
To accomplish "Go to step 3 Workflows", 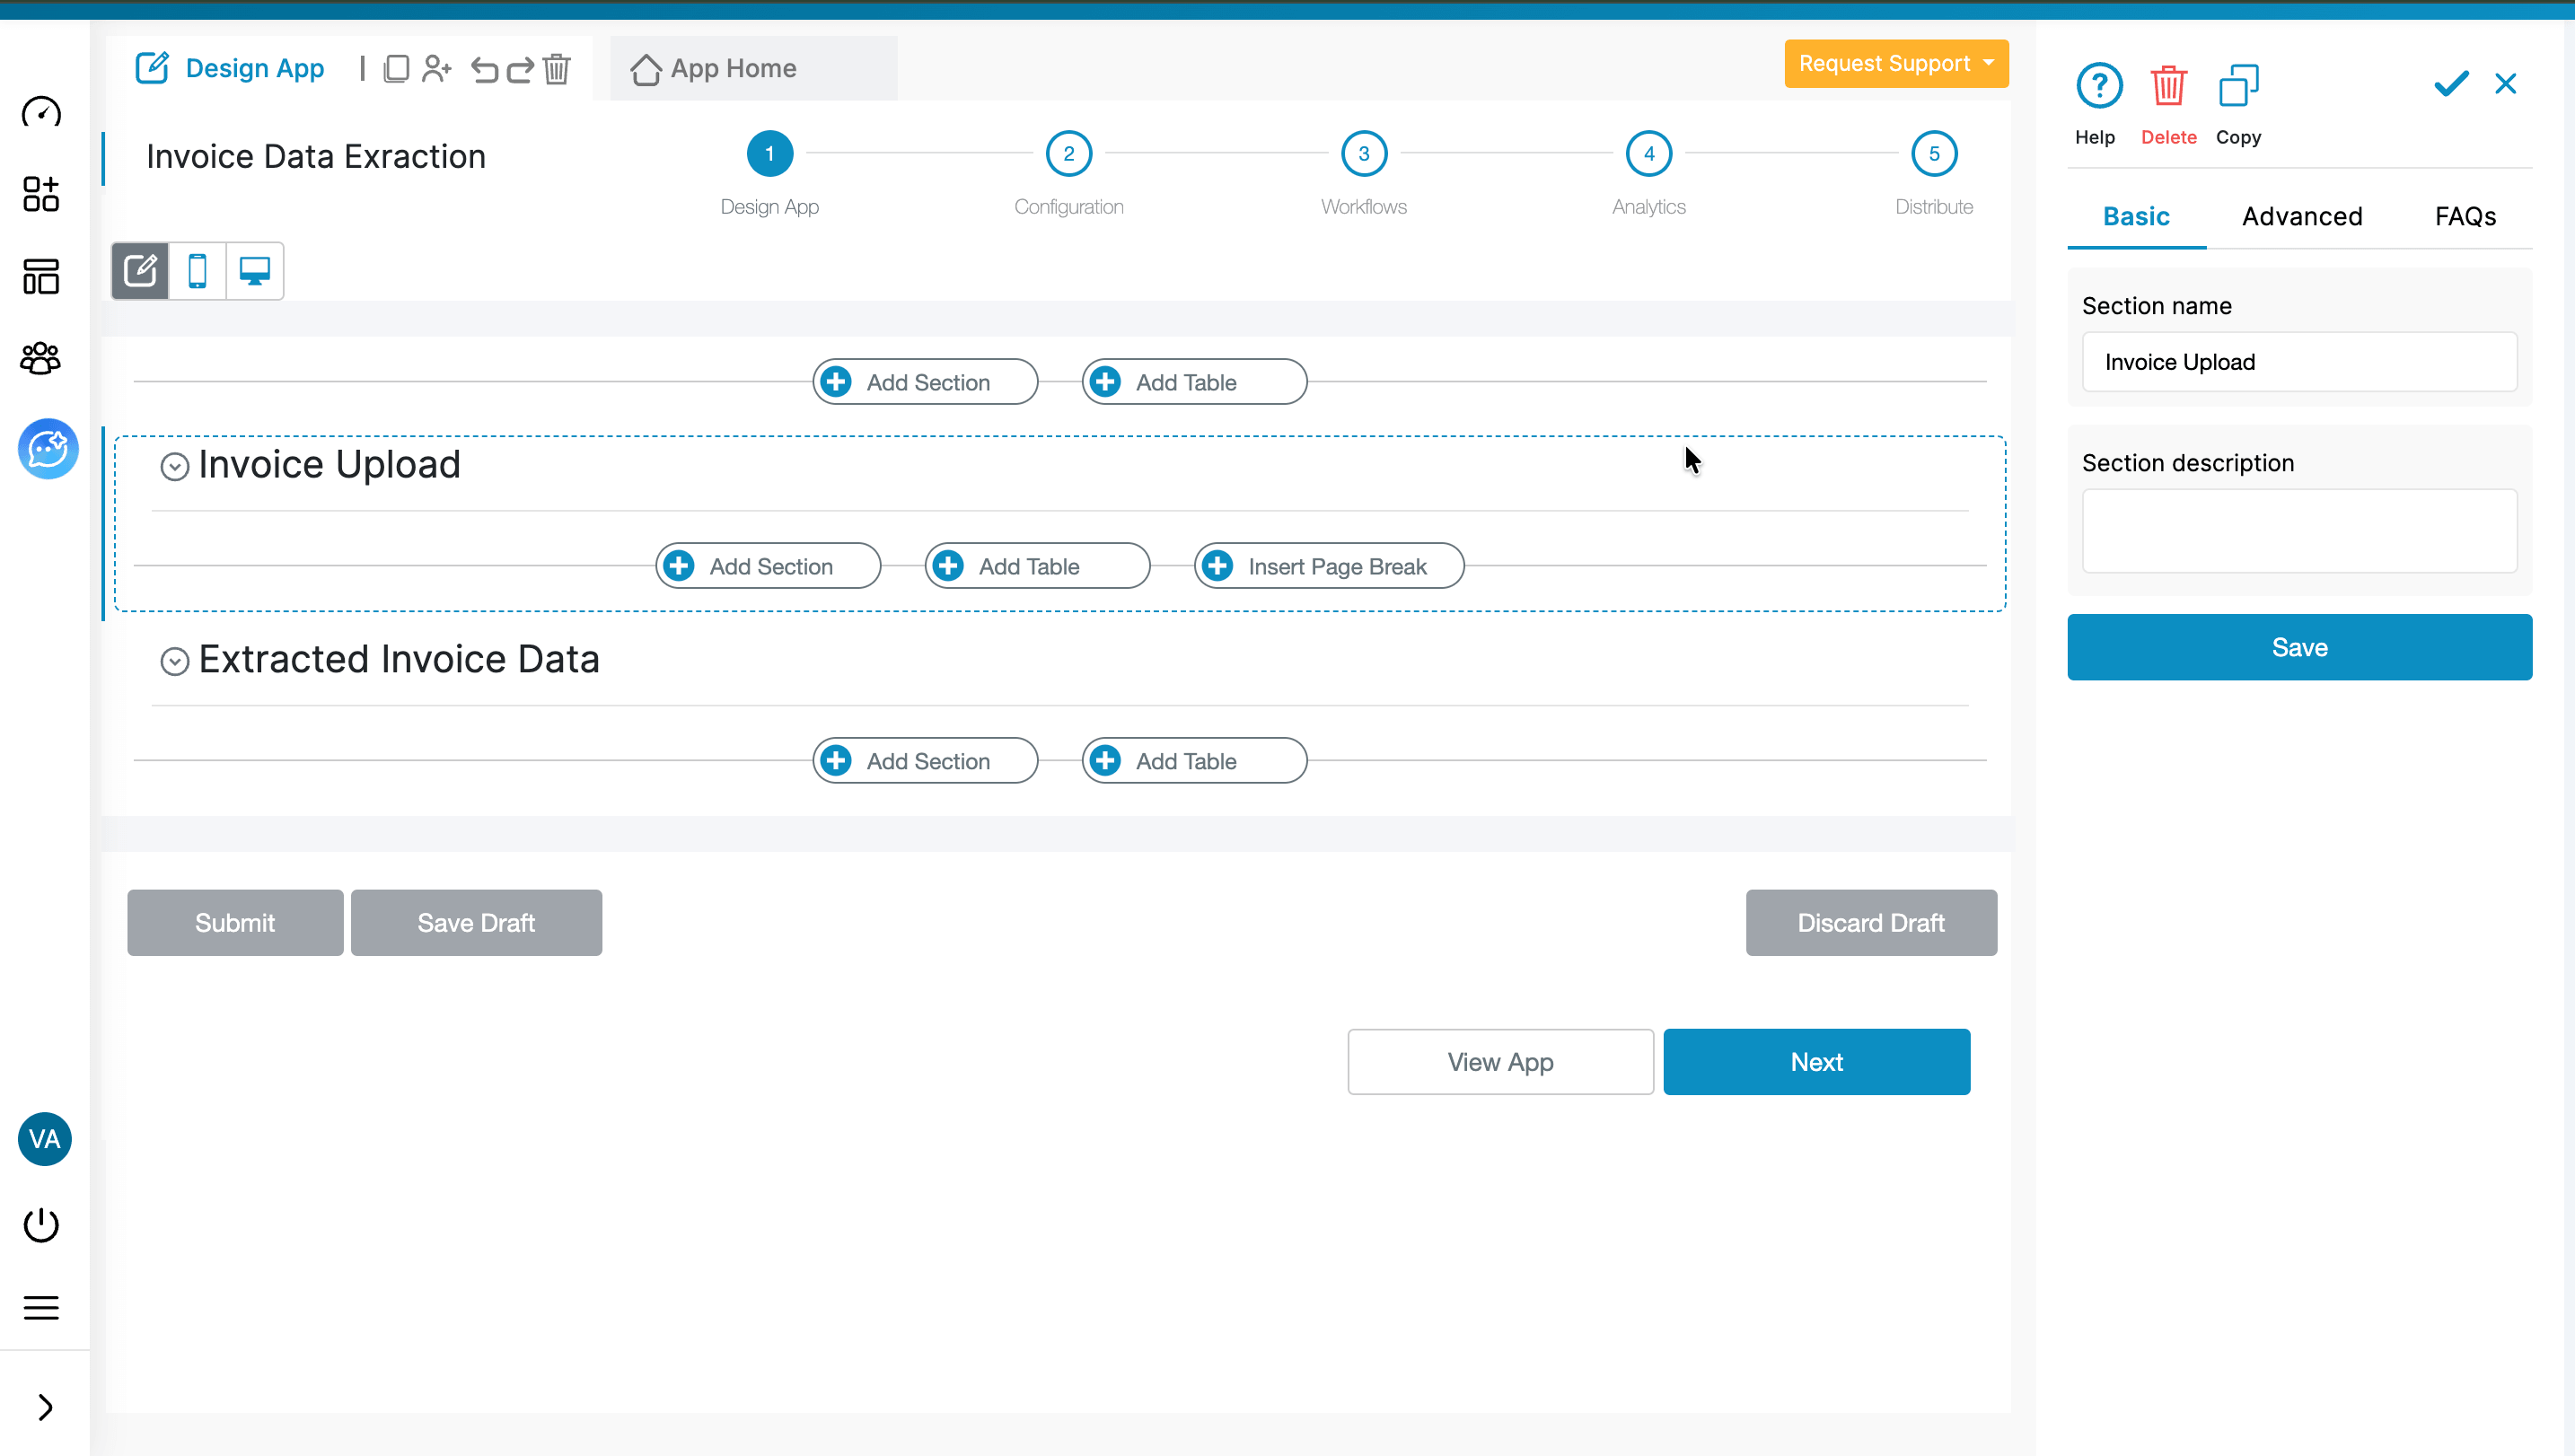I will [1363, 154].
